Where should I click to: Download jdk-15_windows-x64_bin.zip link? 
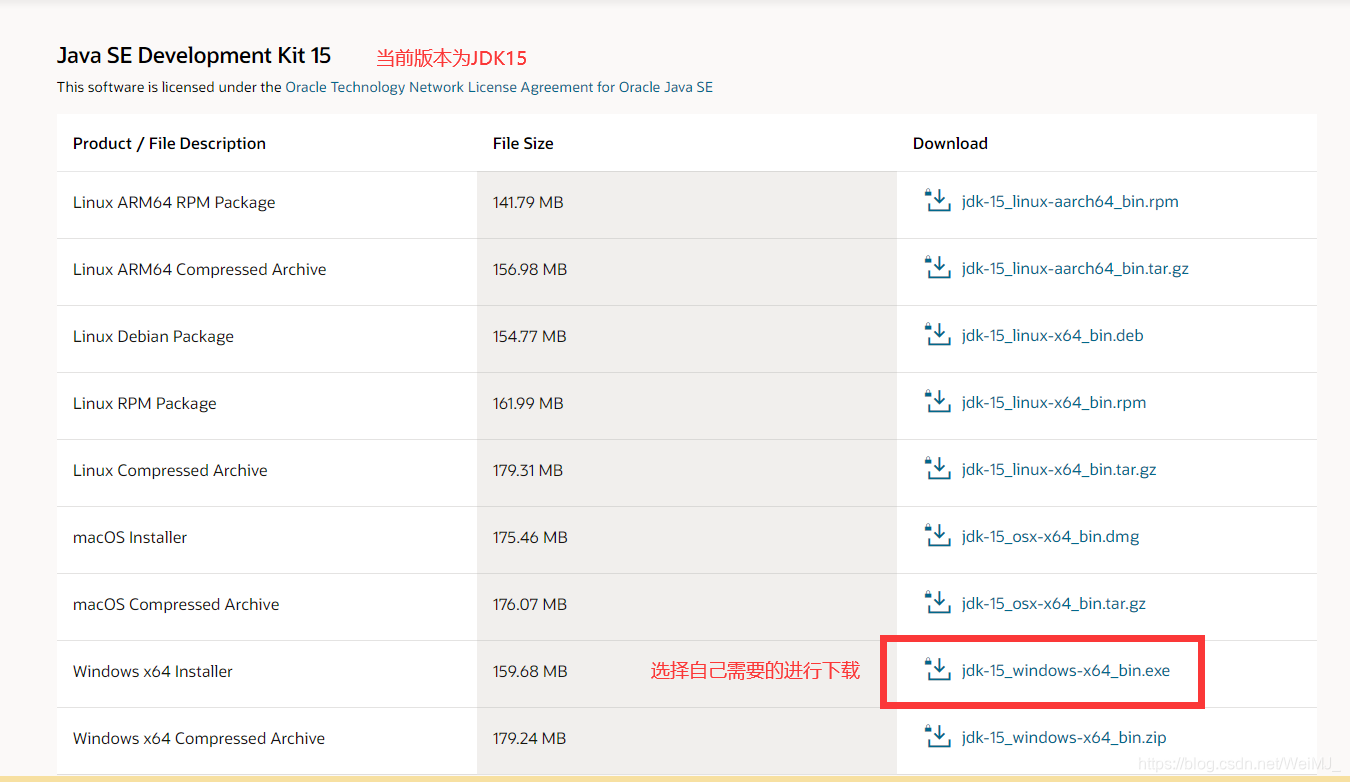point(1064,738)
